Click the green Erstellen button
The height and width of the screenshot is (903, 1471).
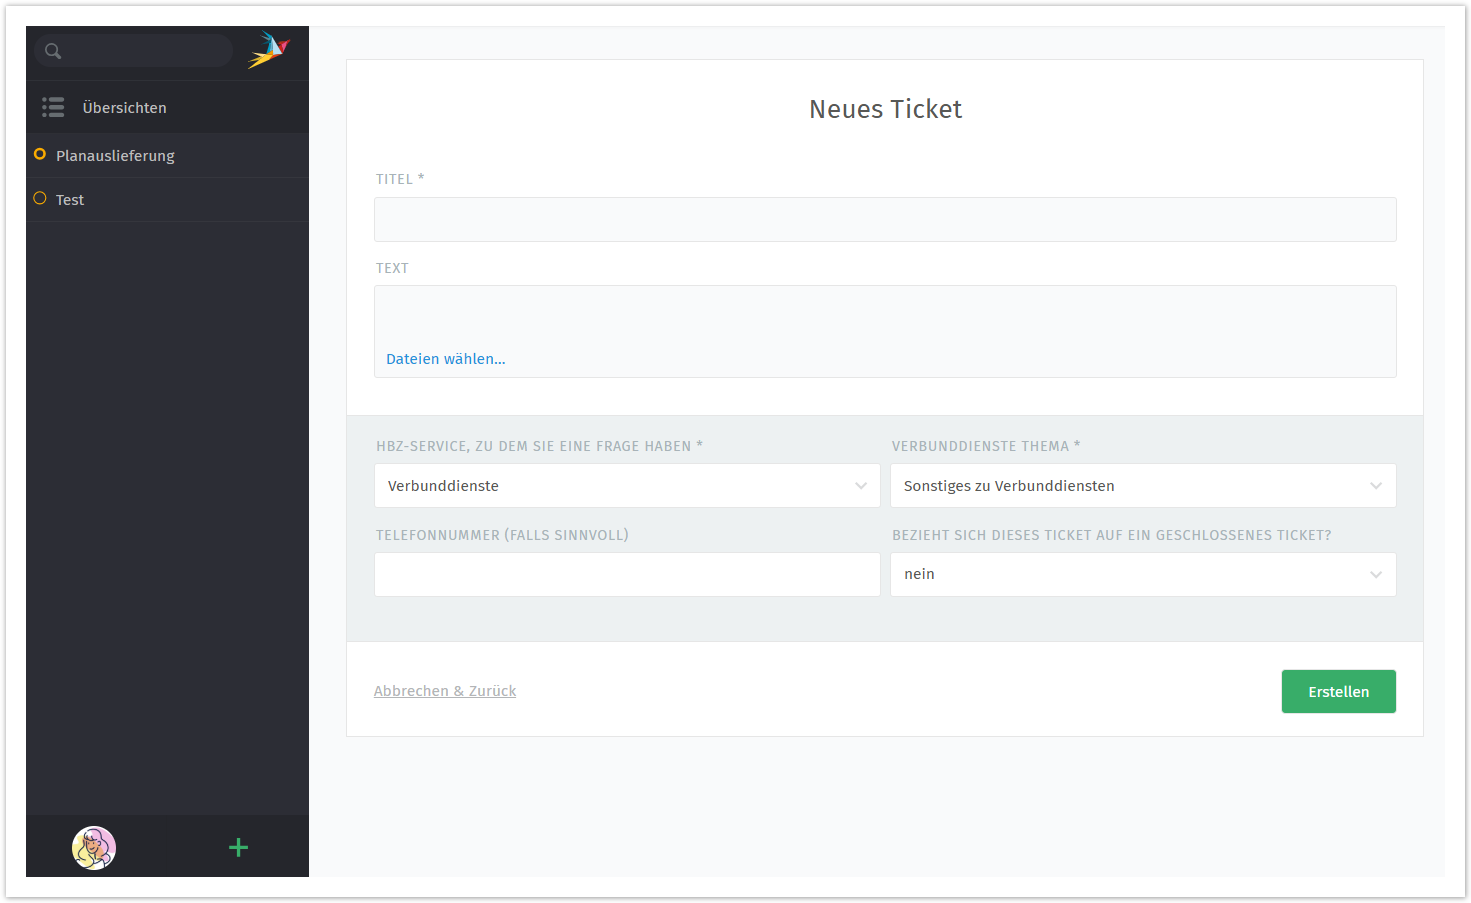click(1338, 692)
